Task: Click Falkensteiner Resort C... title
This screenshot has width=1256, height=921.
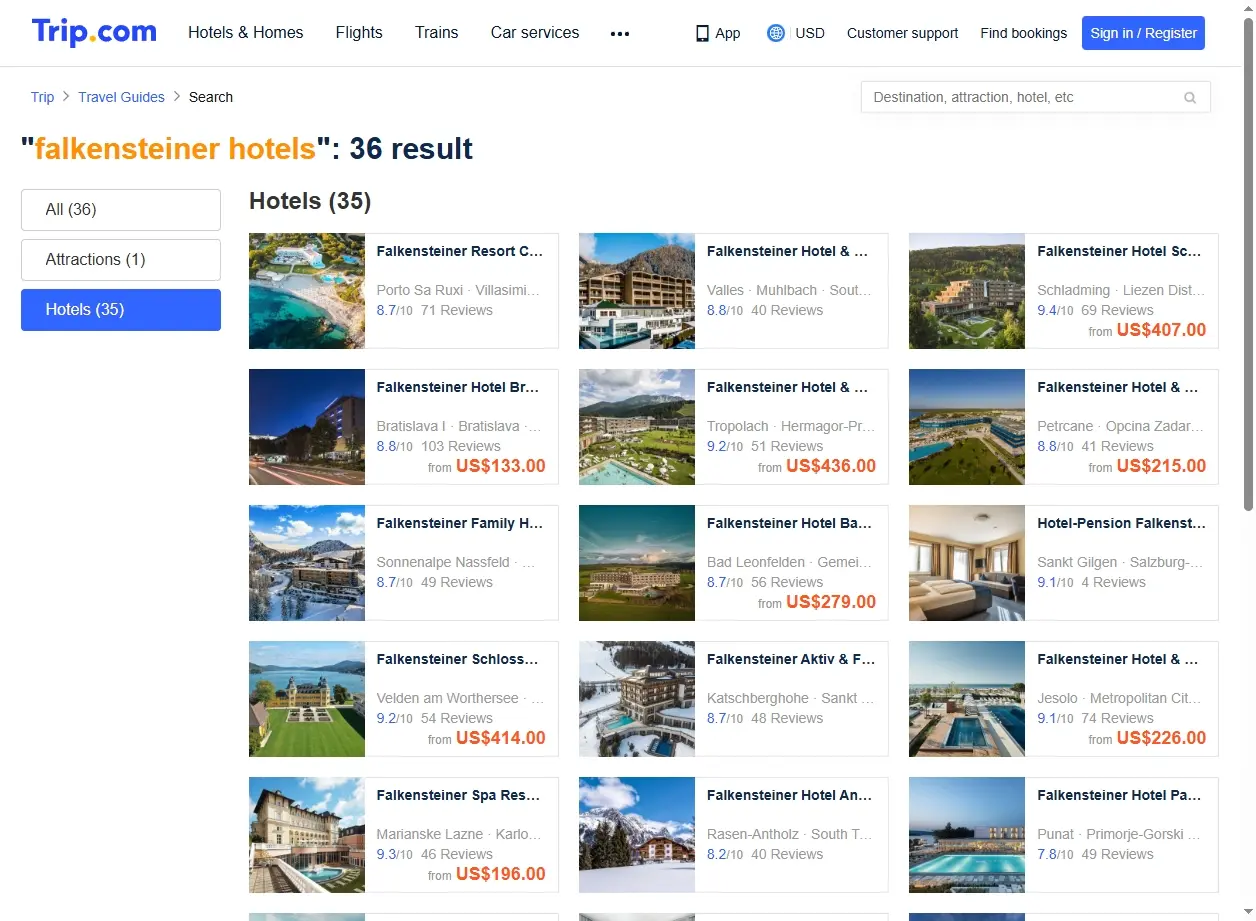Action: click(460, 252)
